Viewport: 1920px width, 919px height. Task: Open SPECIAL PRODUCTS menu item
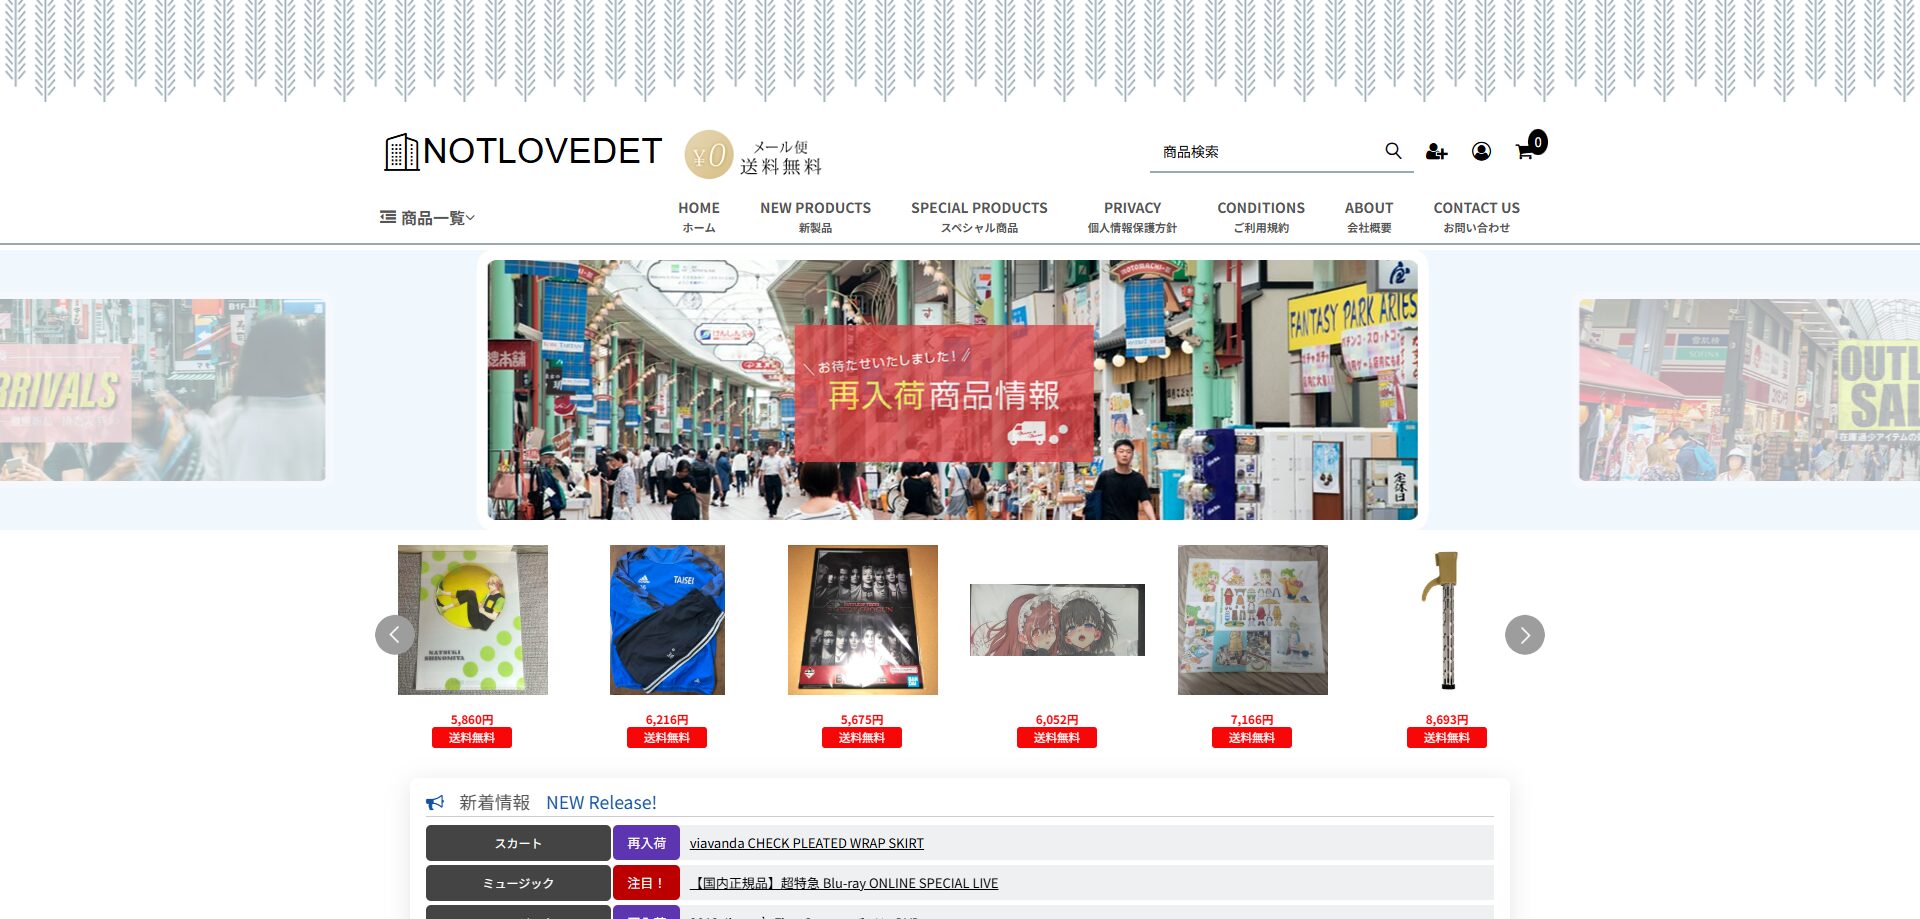click(979, 216)
